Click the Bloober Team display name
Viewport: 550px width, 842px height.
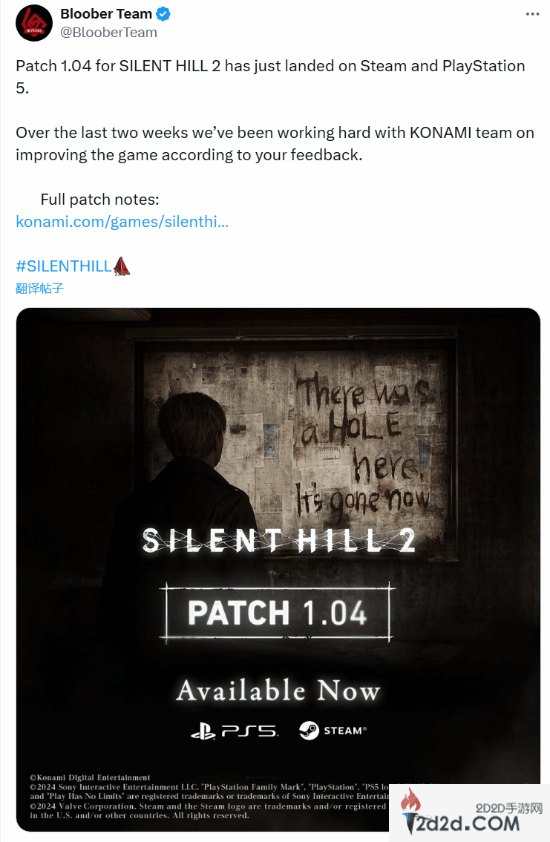106,14
